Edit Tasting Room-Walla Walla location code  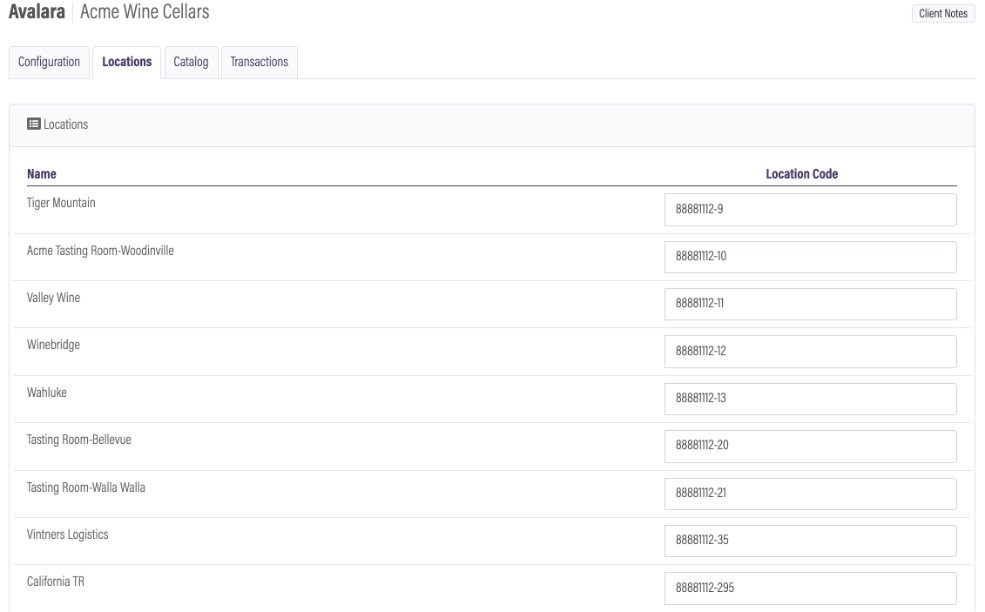[x=810, y=493]
